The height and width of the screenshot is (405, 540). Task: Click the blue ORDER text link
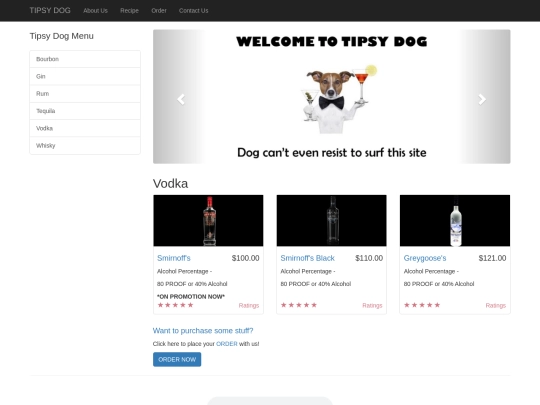coord(227,344)
